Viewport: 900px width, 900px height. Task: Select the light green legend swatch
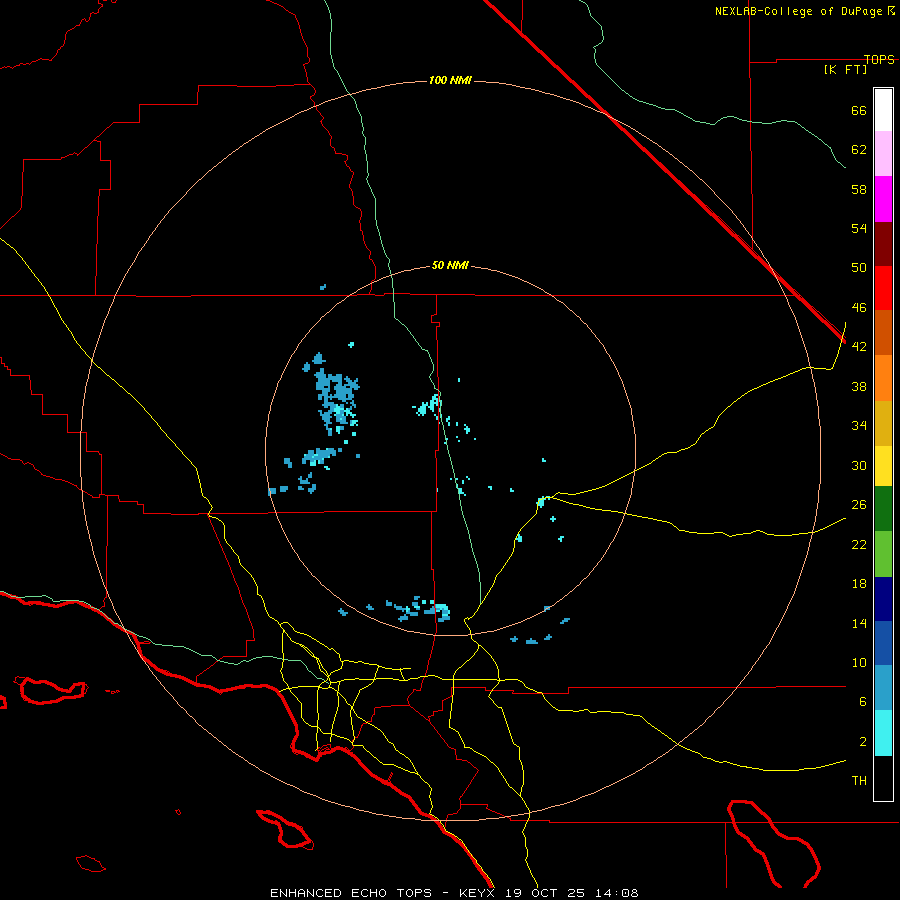(x=883, y=554)
